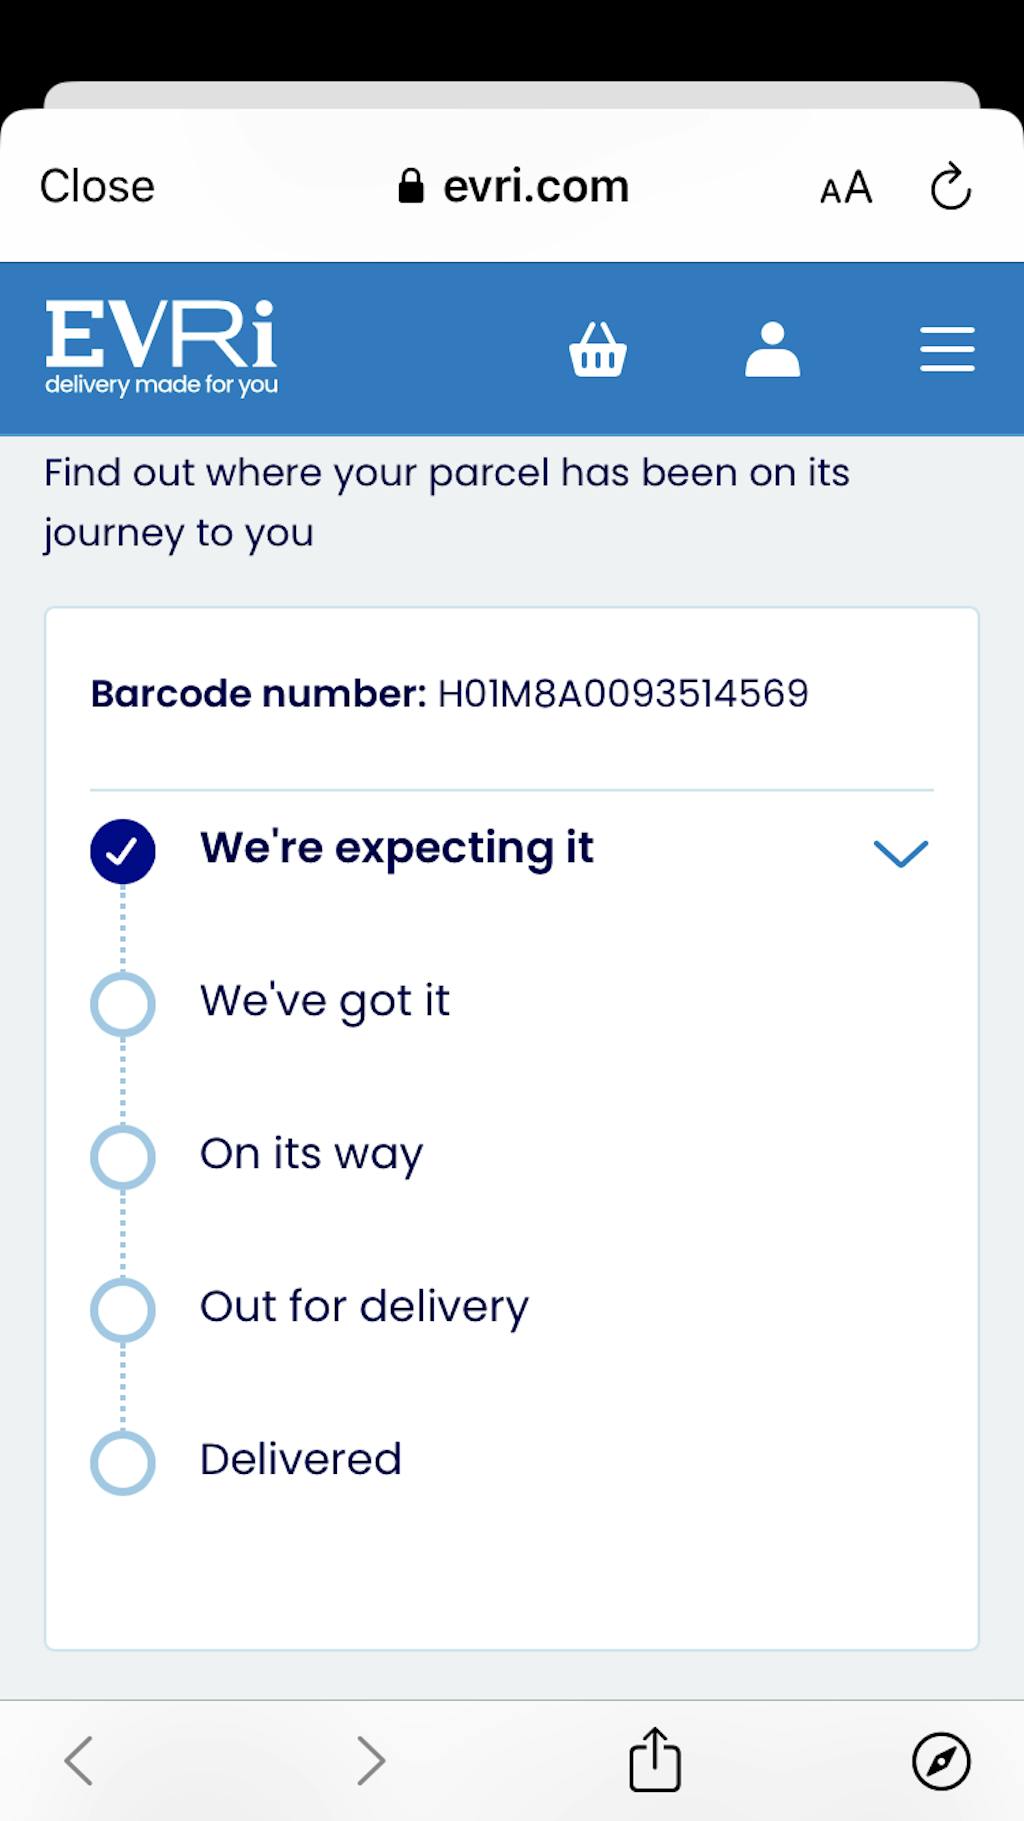Reload the evri.com page
This screenshot has width=1024, height=1821.
click(950, 187)
